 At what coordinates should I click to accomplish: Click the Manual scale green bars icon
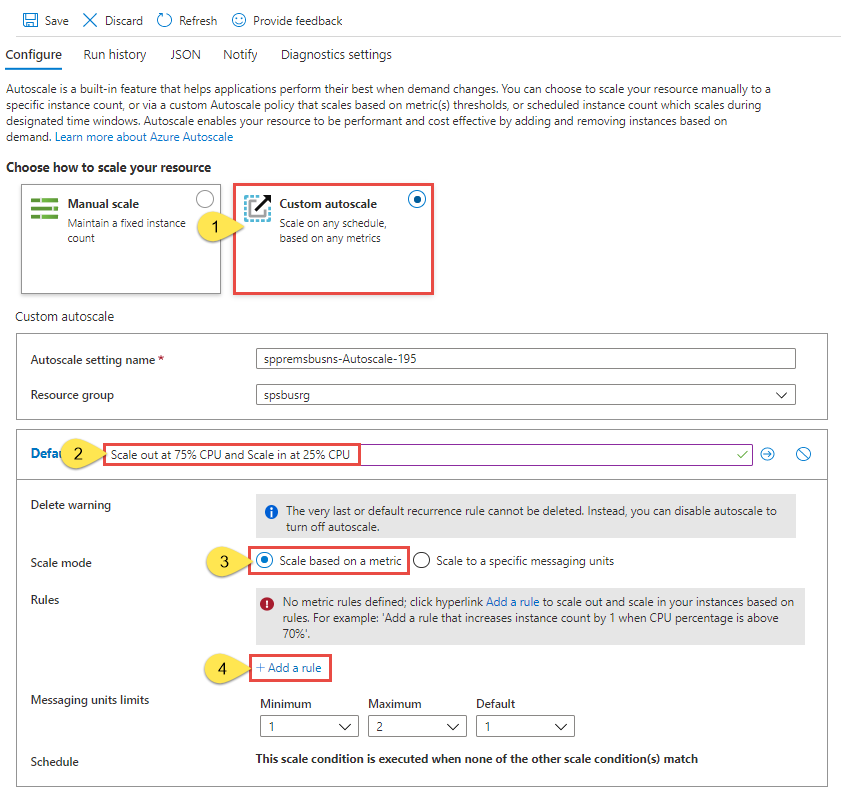(x=45, y=208)
